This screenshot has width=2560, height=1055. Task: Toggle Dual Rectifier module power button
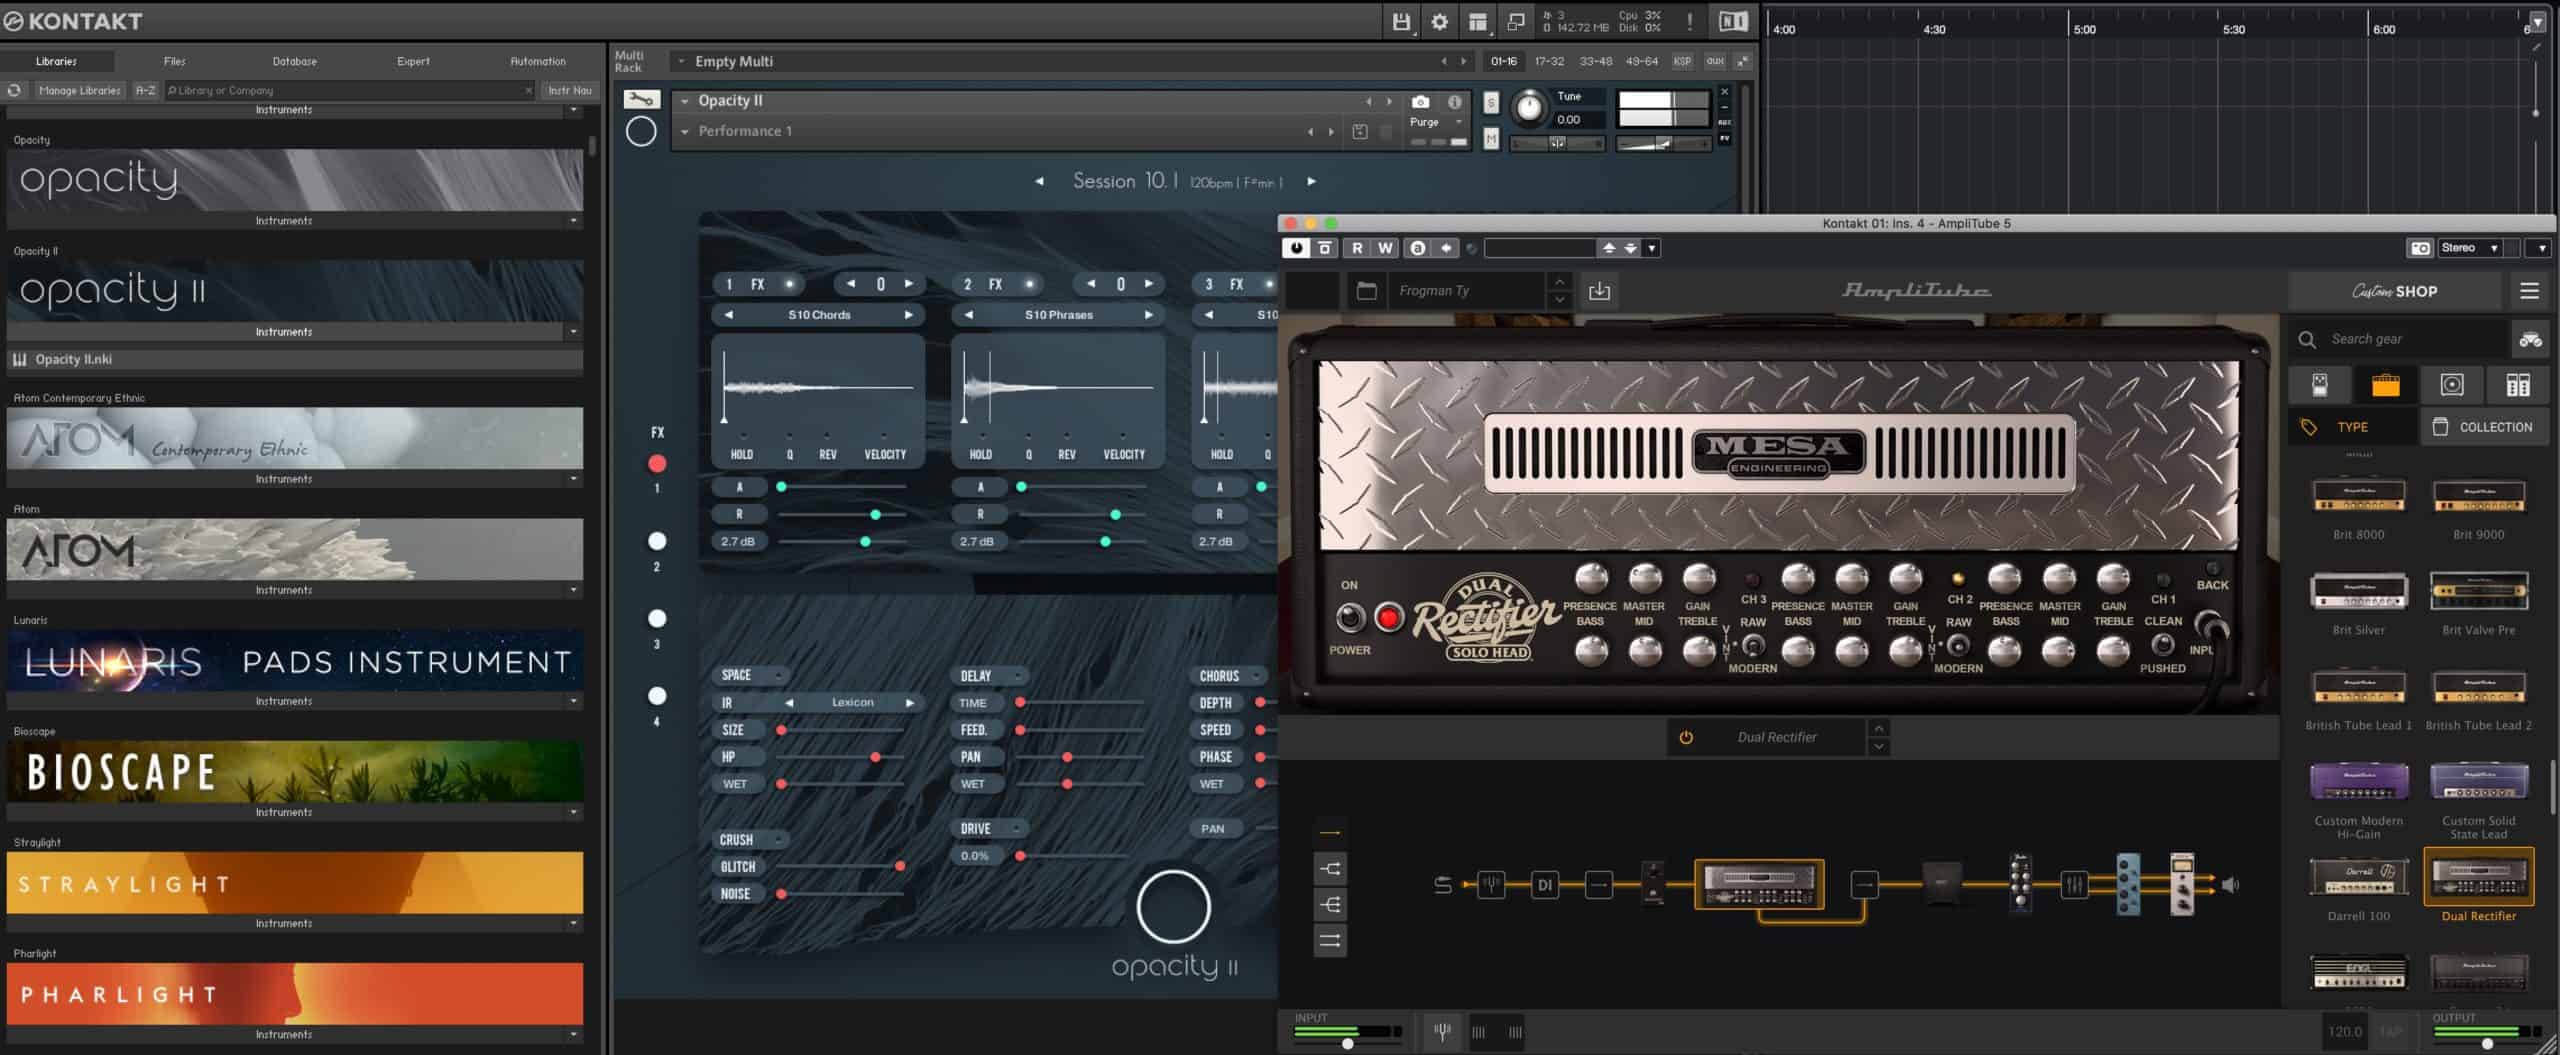coord(1686,737)
